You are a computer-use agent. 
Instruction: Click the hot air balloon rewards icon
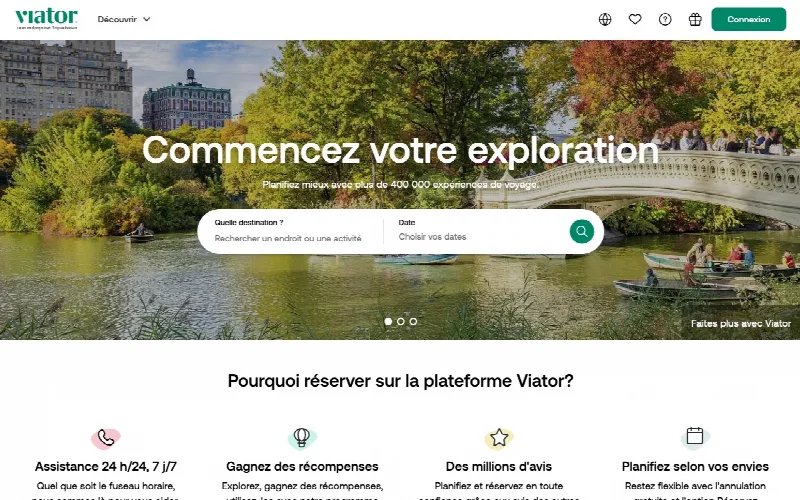click(302, 438)
